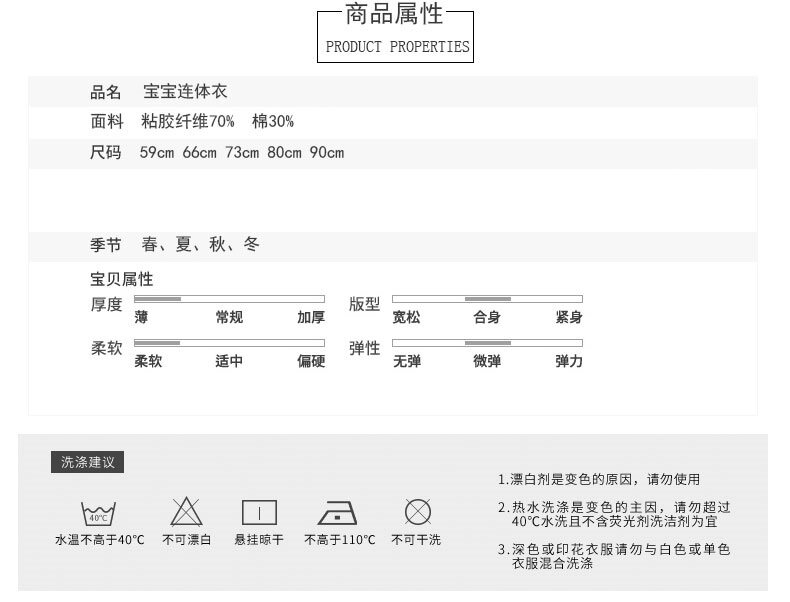Click the 弹力 elasticity label
The image size is (790, 602).
(x=569, y=361)
